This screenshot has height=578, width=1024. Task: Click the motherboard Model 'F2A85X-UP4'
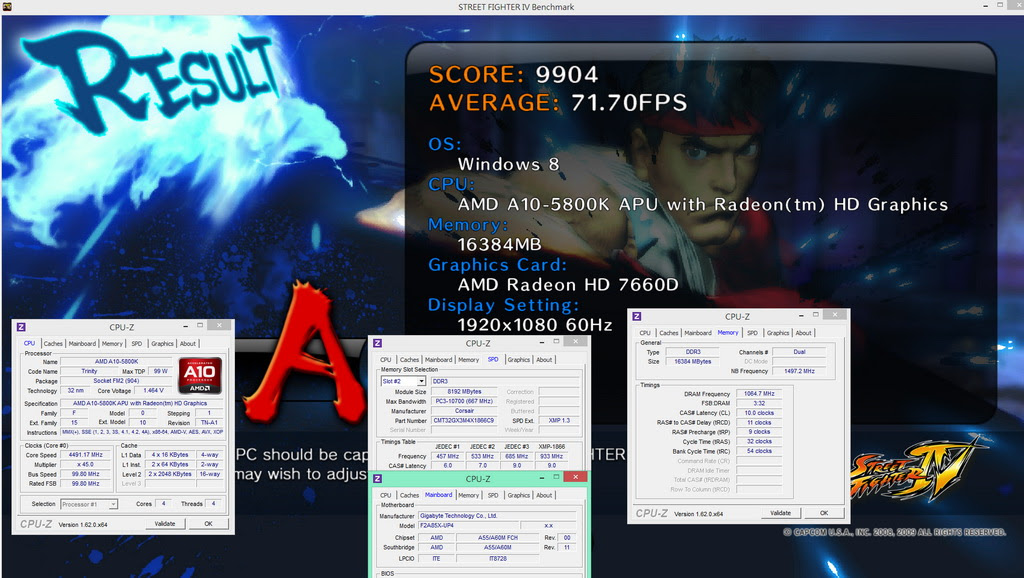(x=469, y=526)
